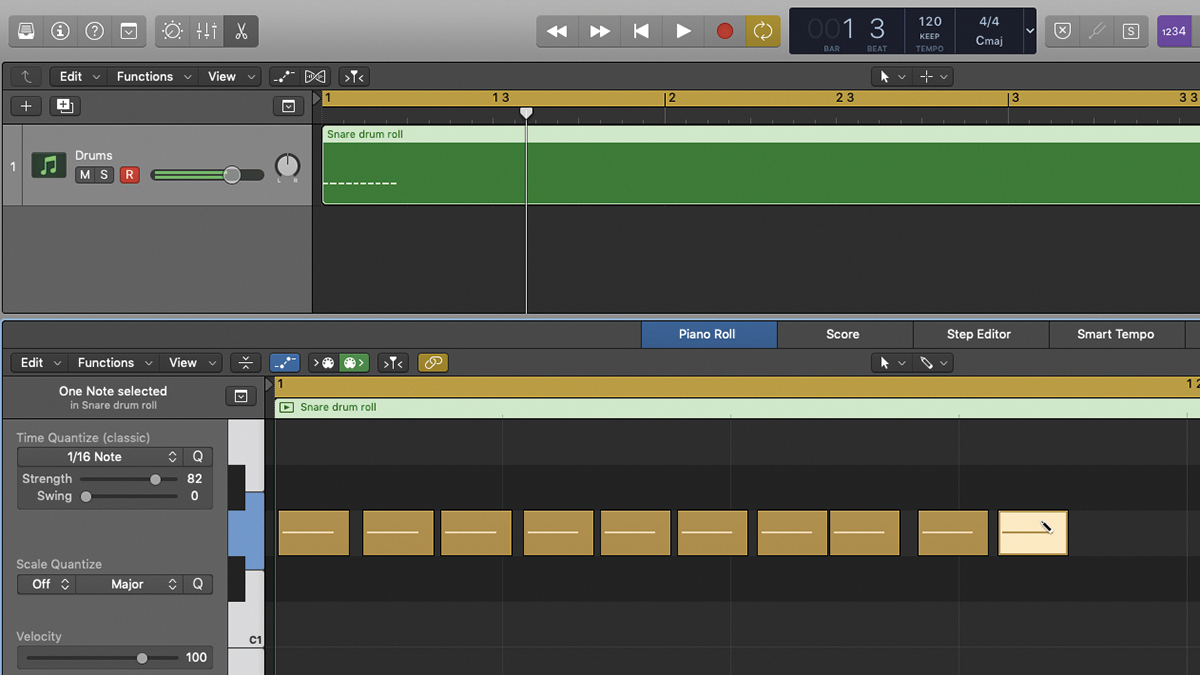Image resolution: width=1200 pixels, height=675 pixels.
Task: Click the Swing slider
Action: point(127,496)
